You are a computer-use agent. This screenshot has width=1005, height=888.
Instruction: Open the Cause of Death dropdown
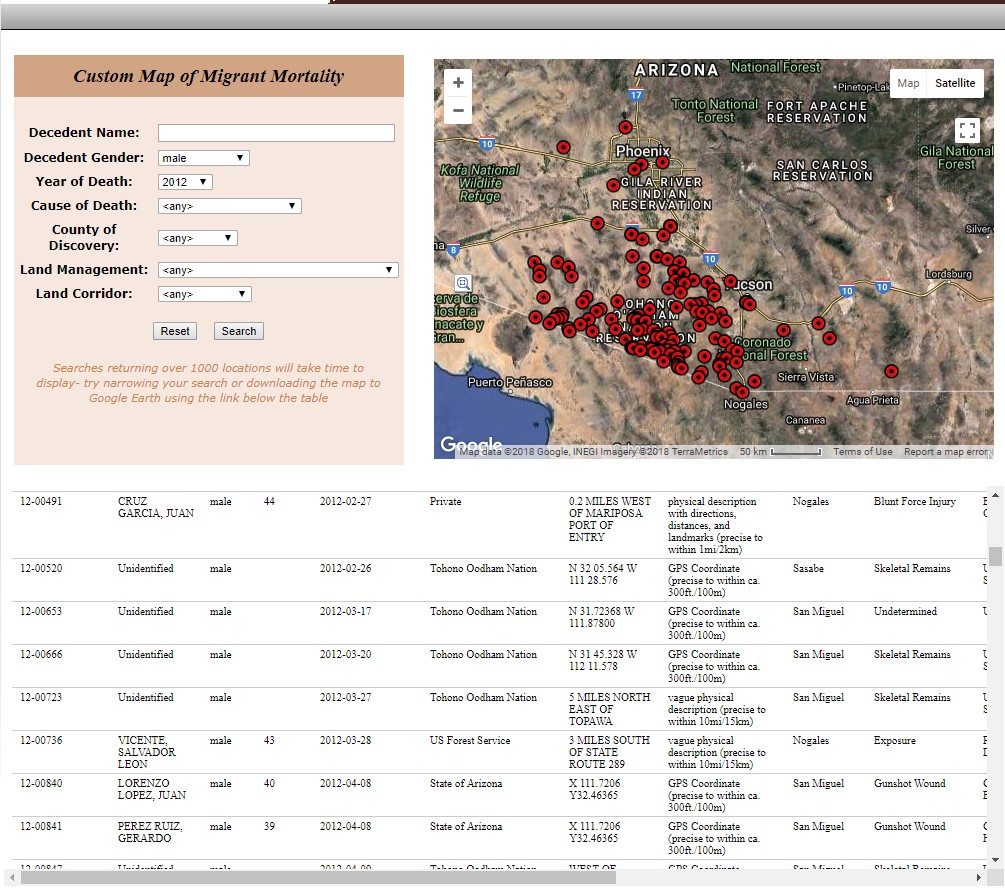[x=229, y=206]
